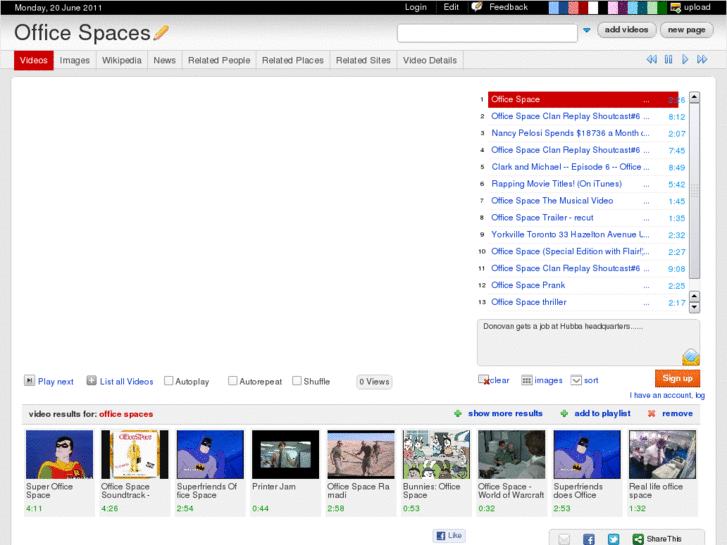Open List all Videos via its plus icon
The image size is (727, 545).
click(91, 381)
